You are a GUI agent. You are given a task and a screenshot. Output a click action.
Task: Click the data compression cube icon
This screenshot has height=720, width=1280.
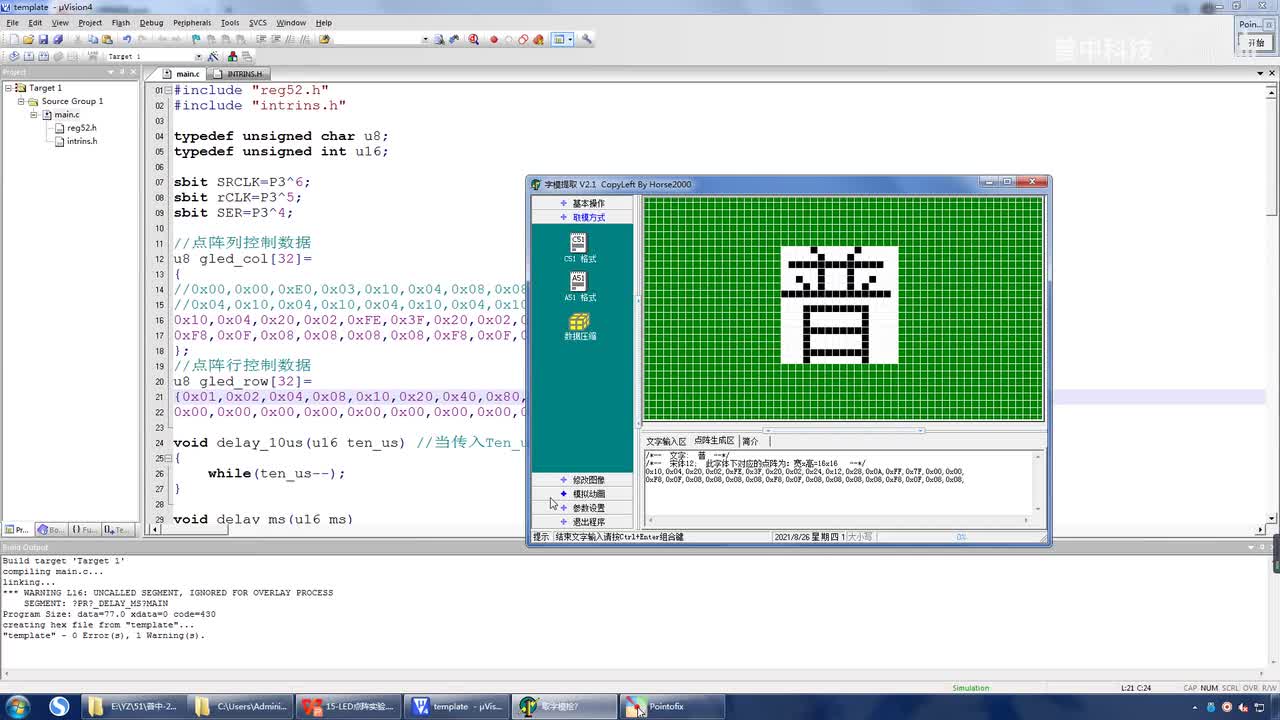579,326
